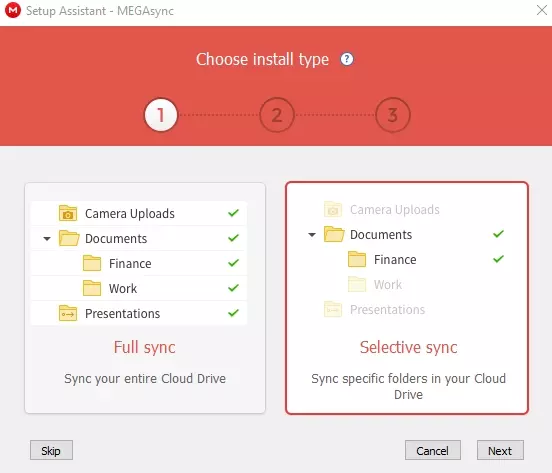Click Documents folder icon in Selective sync panel
Screen dimensions: 552x473
[334, 234]
